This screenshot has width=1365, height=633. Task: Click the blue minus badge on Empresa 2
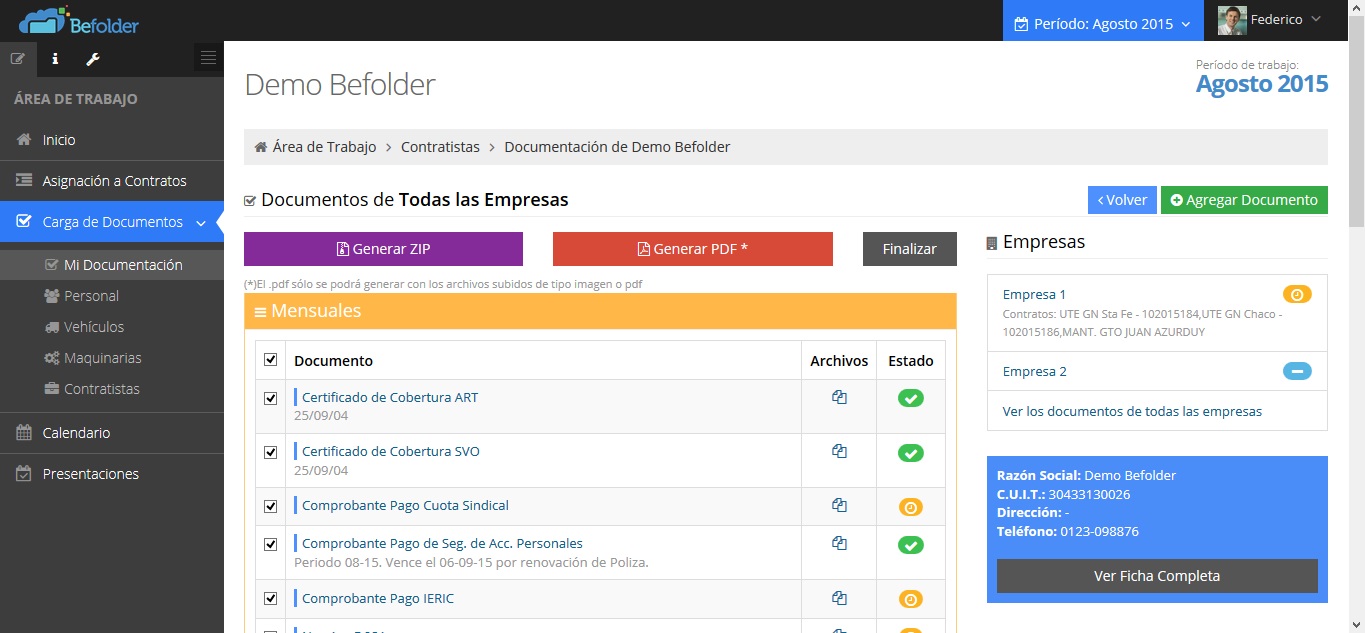[x=1296, y=371]
